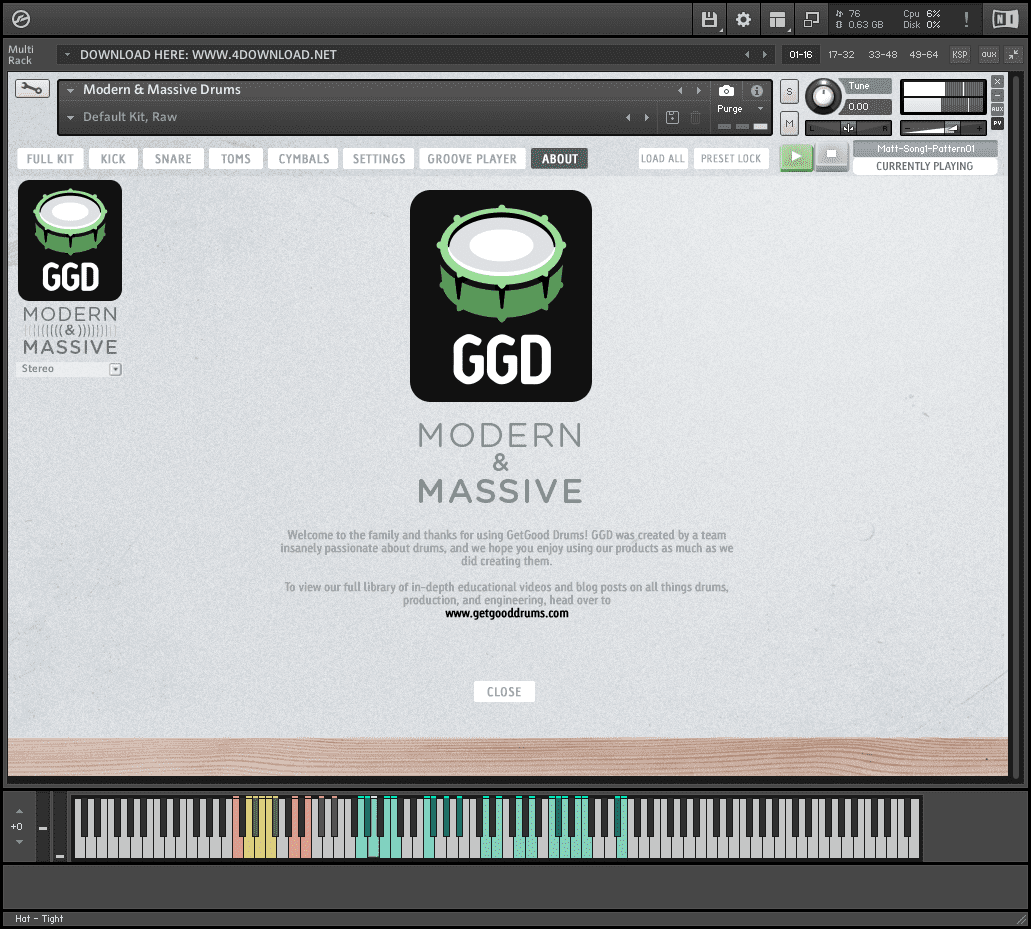
Task: Open www.getgooddrums.com link
Action: click(507, 613)
